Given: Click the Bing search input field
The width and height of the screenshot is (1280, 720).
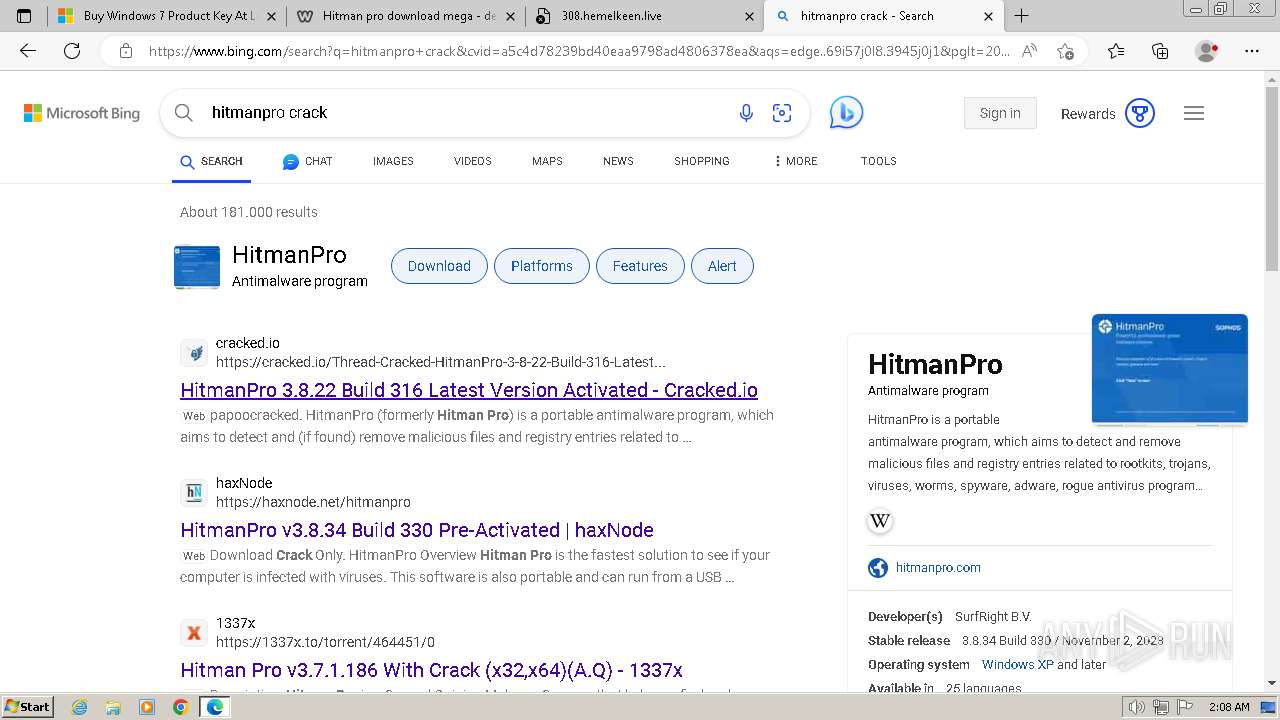Looking at the screenshot, I should click(x=469, y=113).
